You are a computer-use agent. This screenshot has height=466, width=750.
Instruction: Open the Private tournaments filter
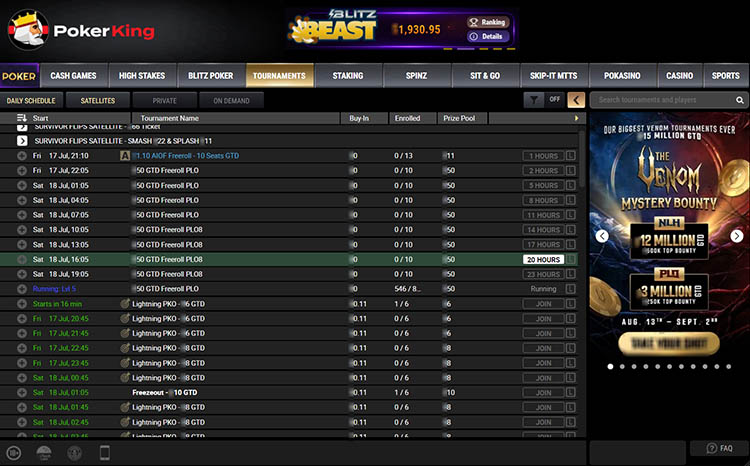click(165, 100)
